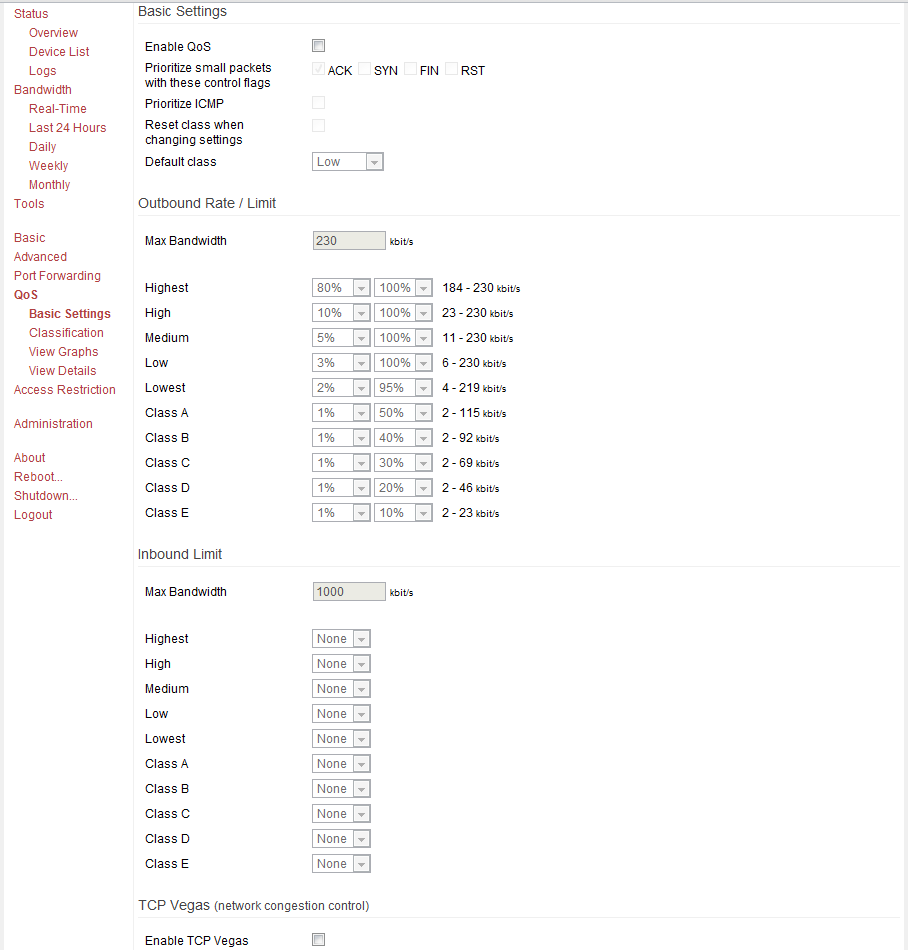Open the Device List page
The height and width of the screenshot is (950, 908).
(59, 52)
